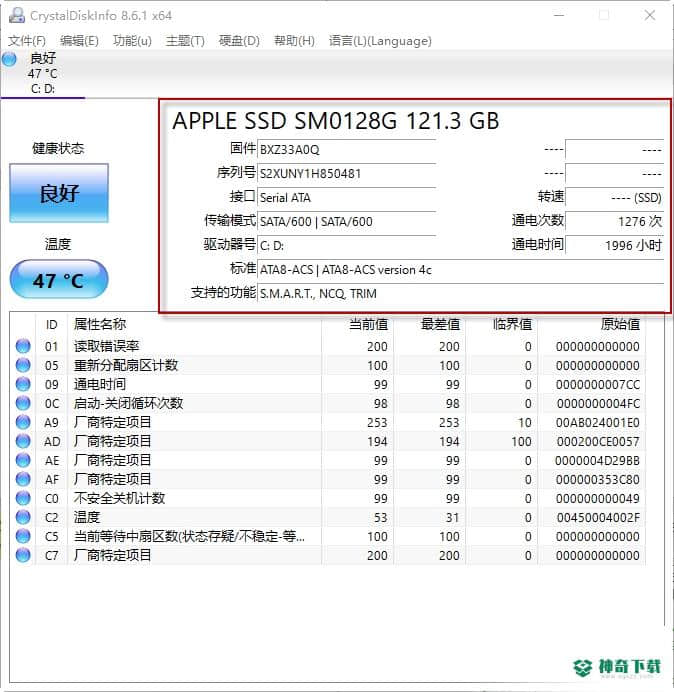
Task: Click the standard field ATA8-ACS version 4c
Action: (460, 270)
